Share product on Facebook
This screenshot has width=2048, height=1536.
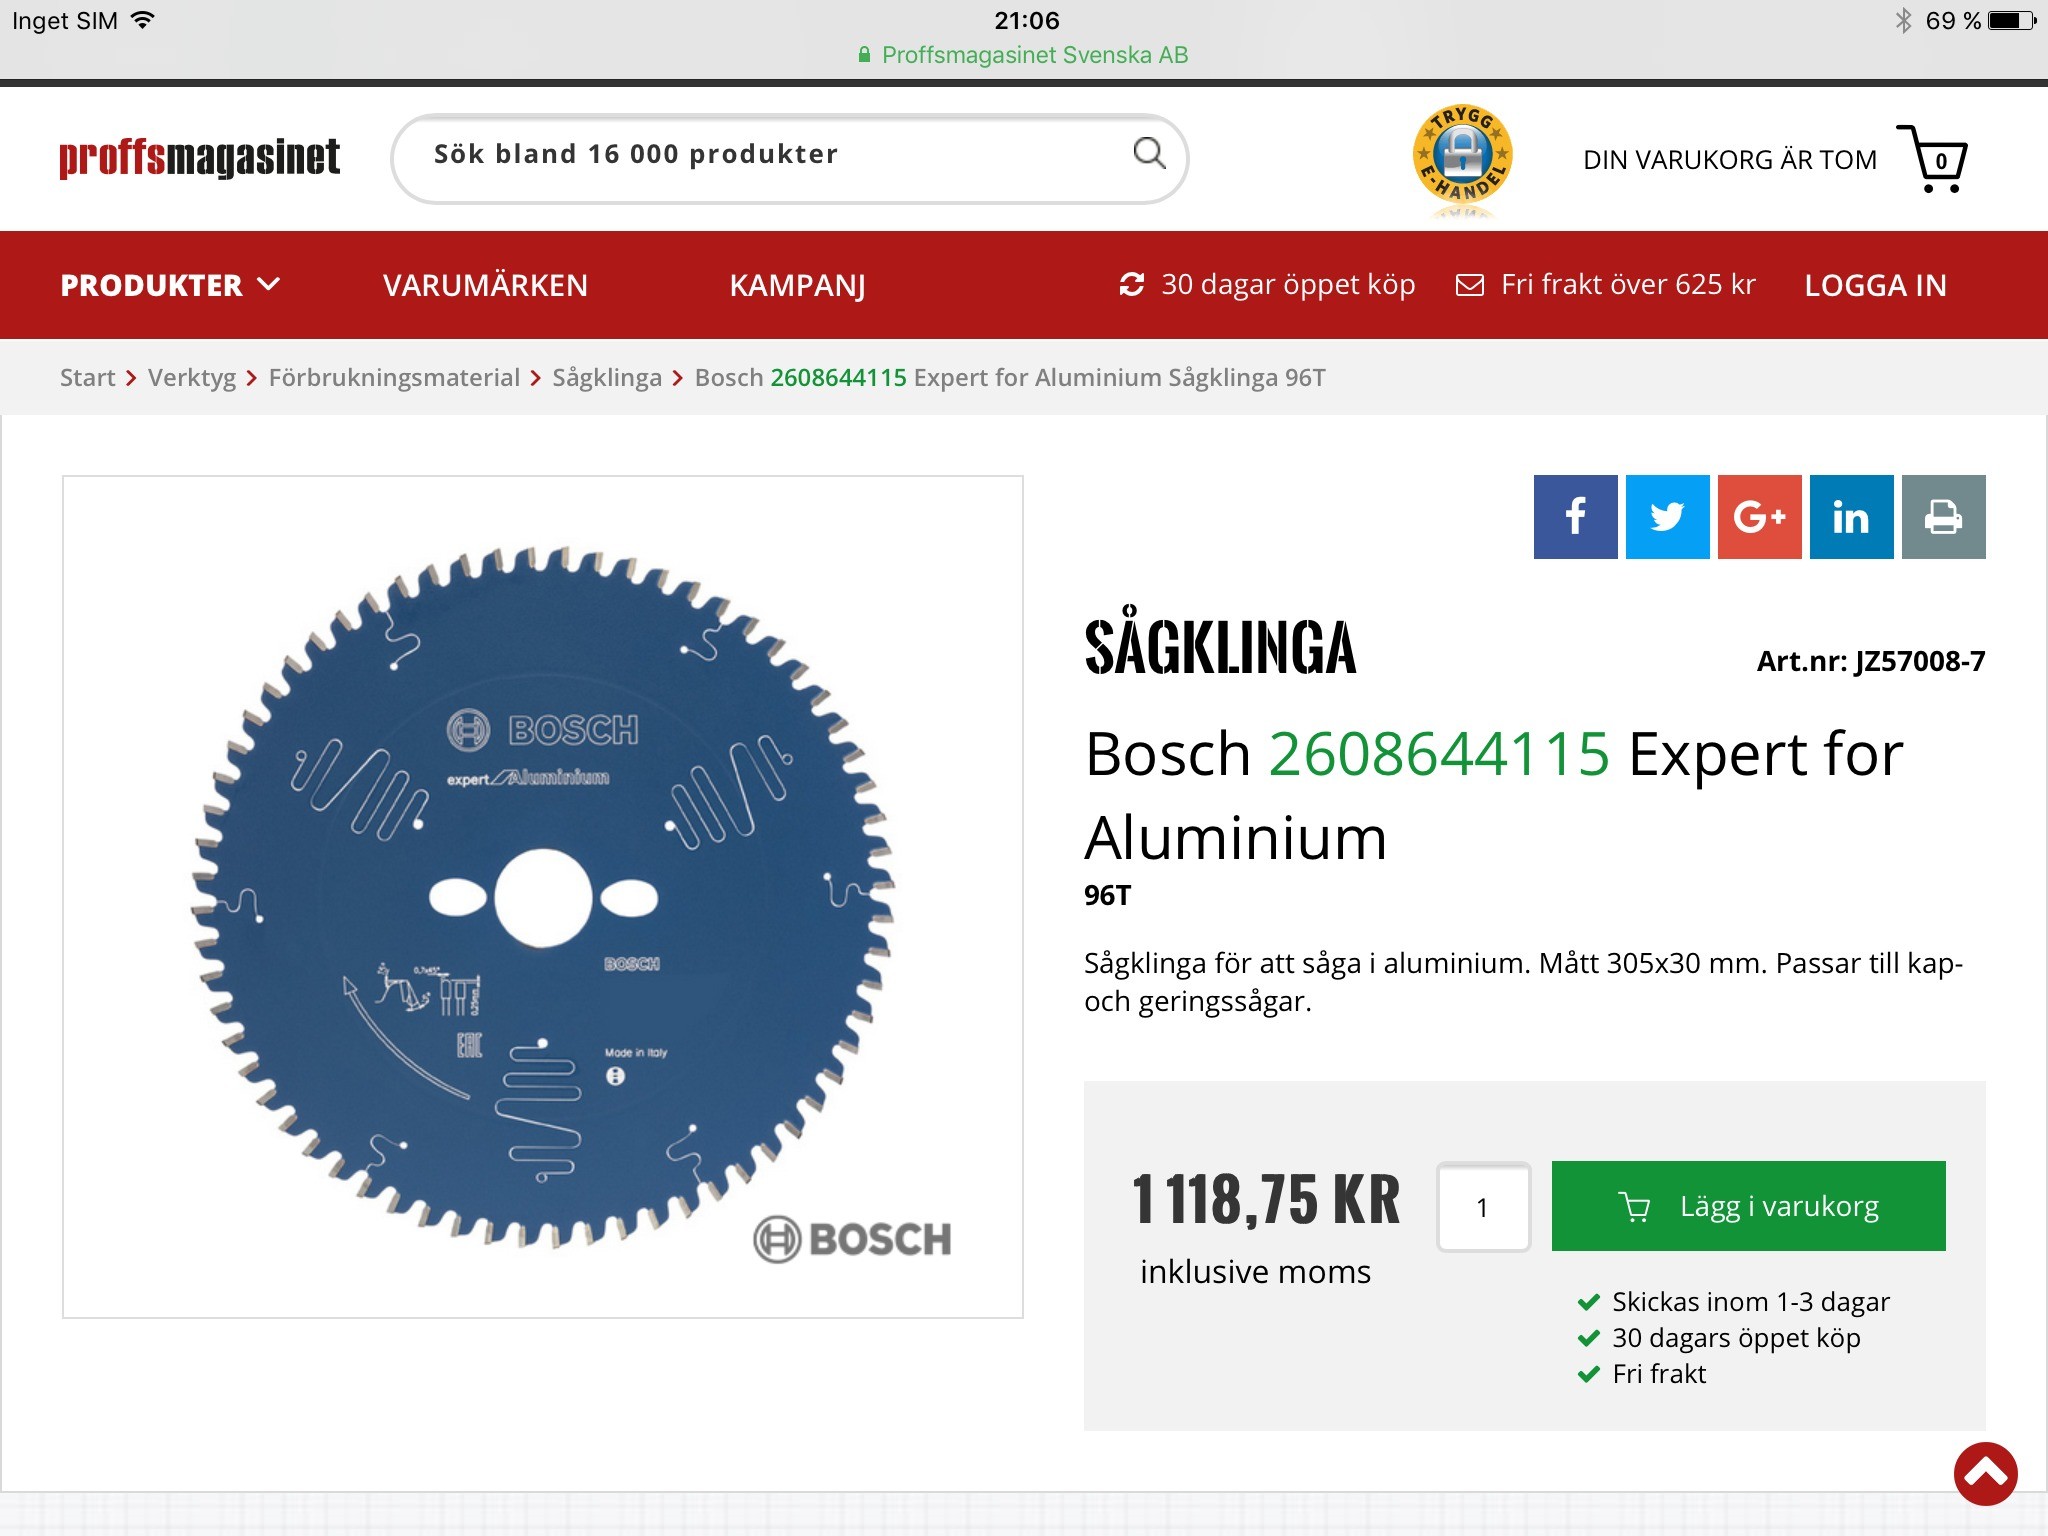click(1575, 517)
